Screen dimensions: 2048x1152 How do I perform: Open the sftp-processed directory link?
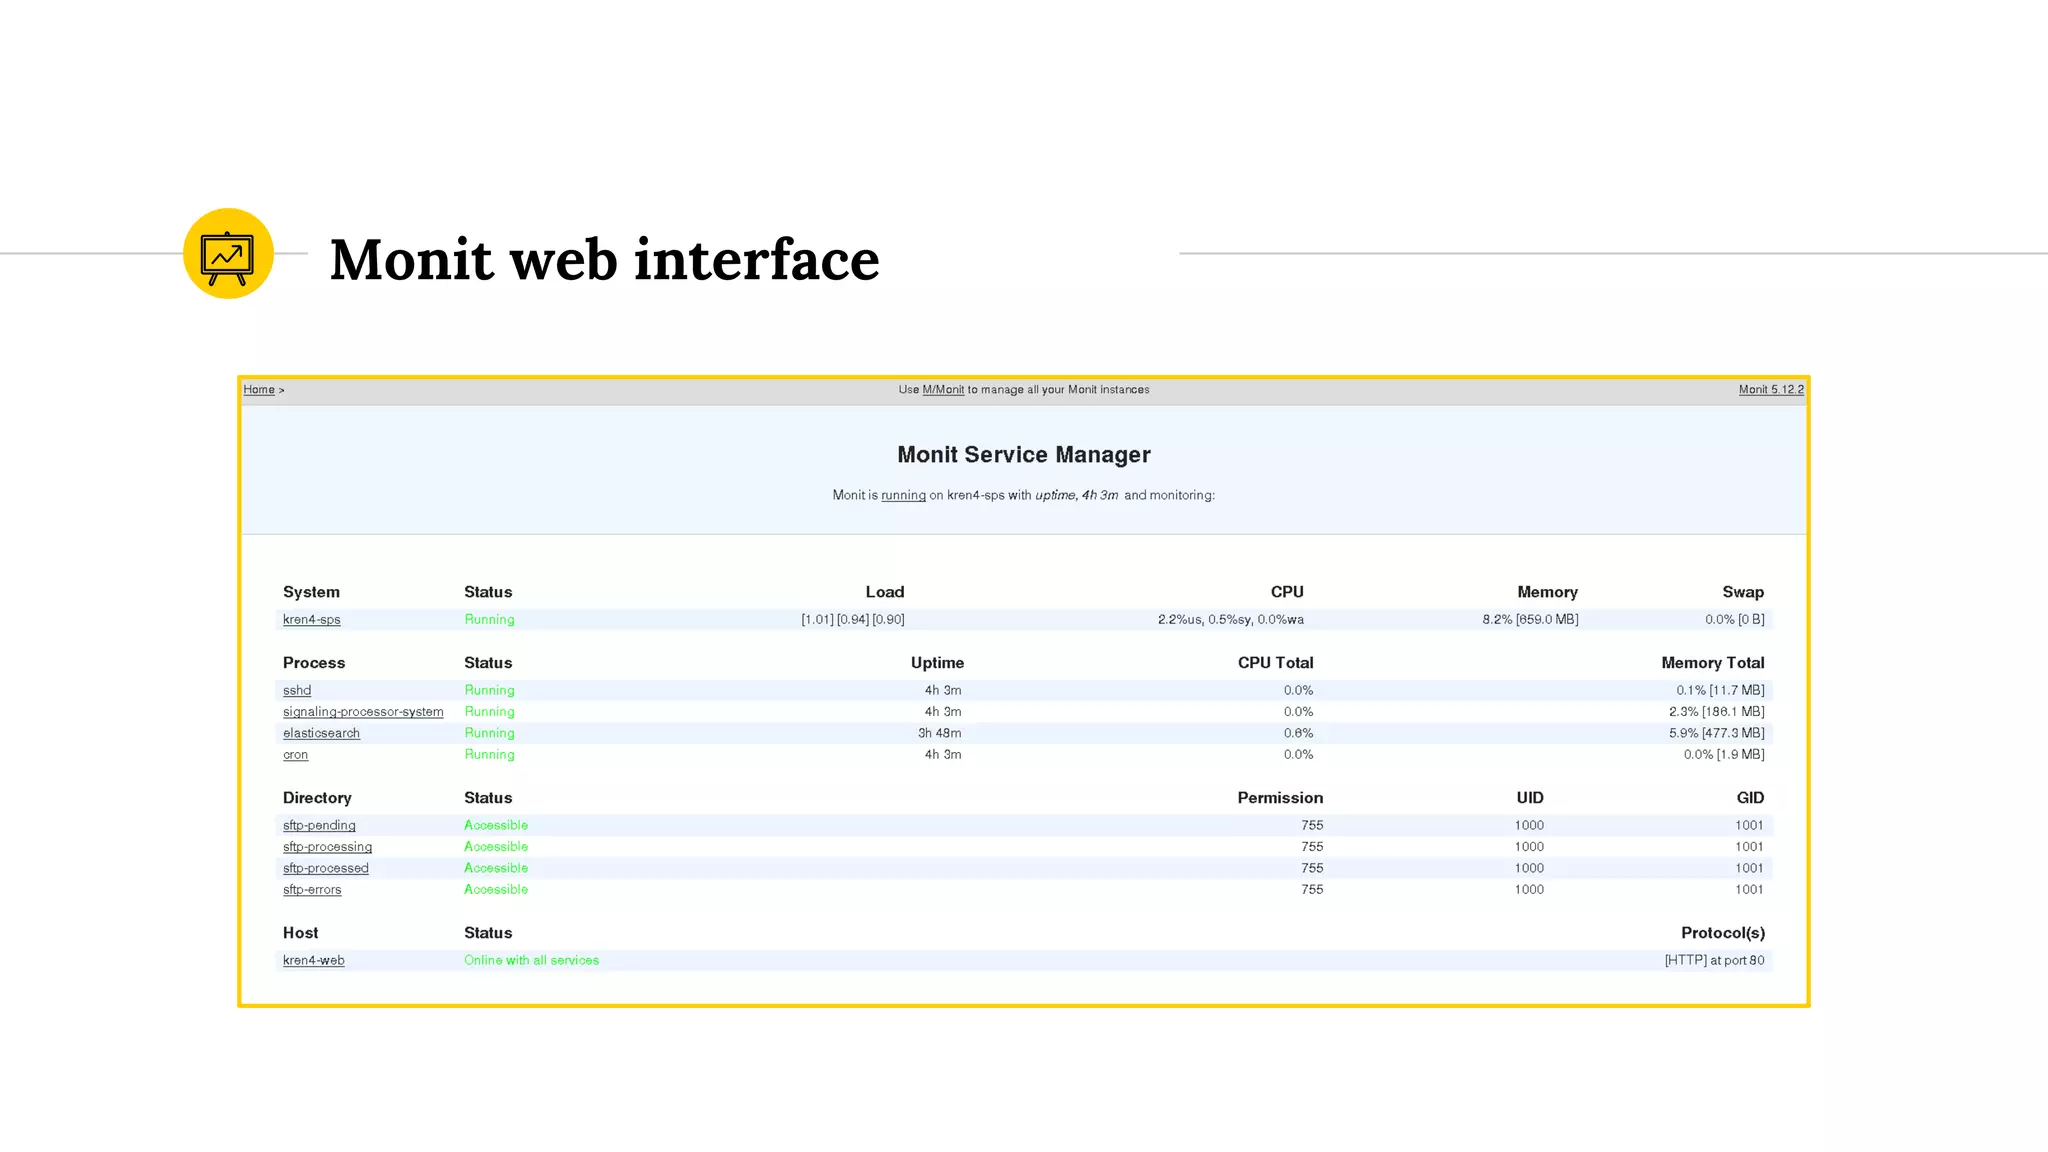[x=326, y=868]
